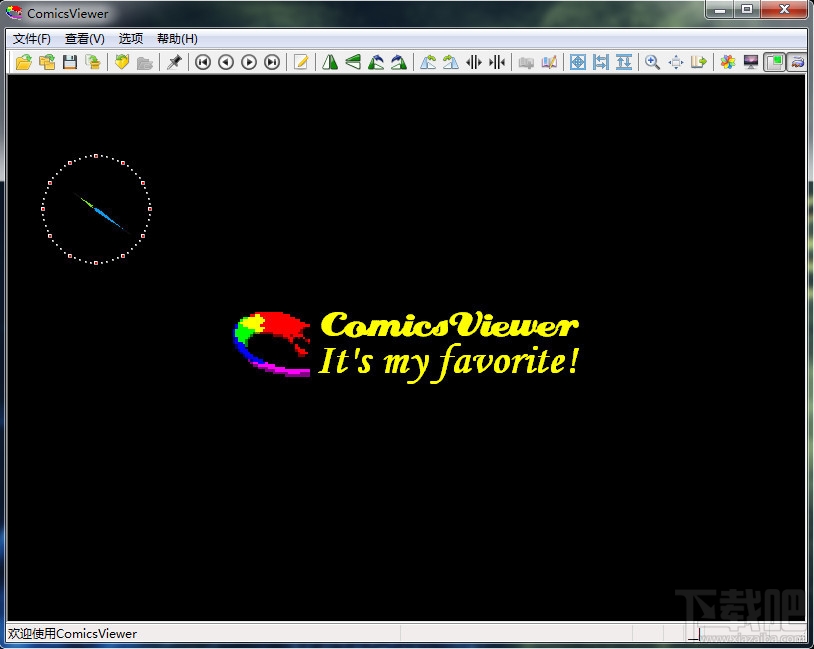Go to the previous page
Screen dimensions: 814x649
pos(226,62)
